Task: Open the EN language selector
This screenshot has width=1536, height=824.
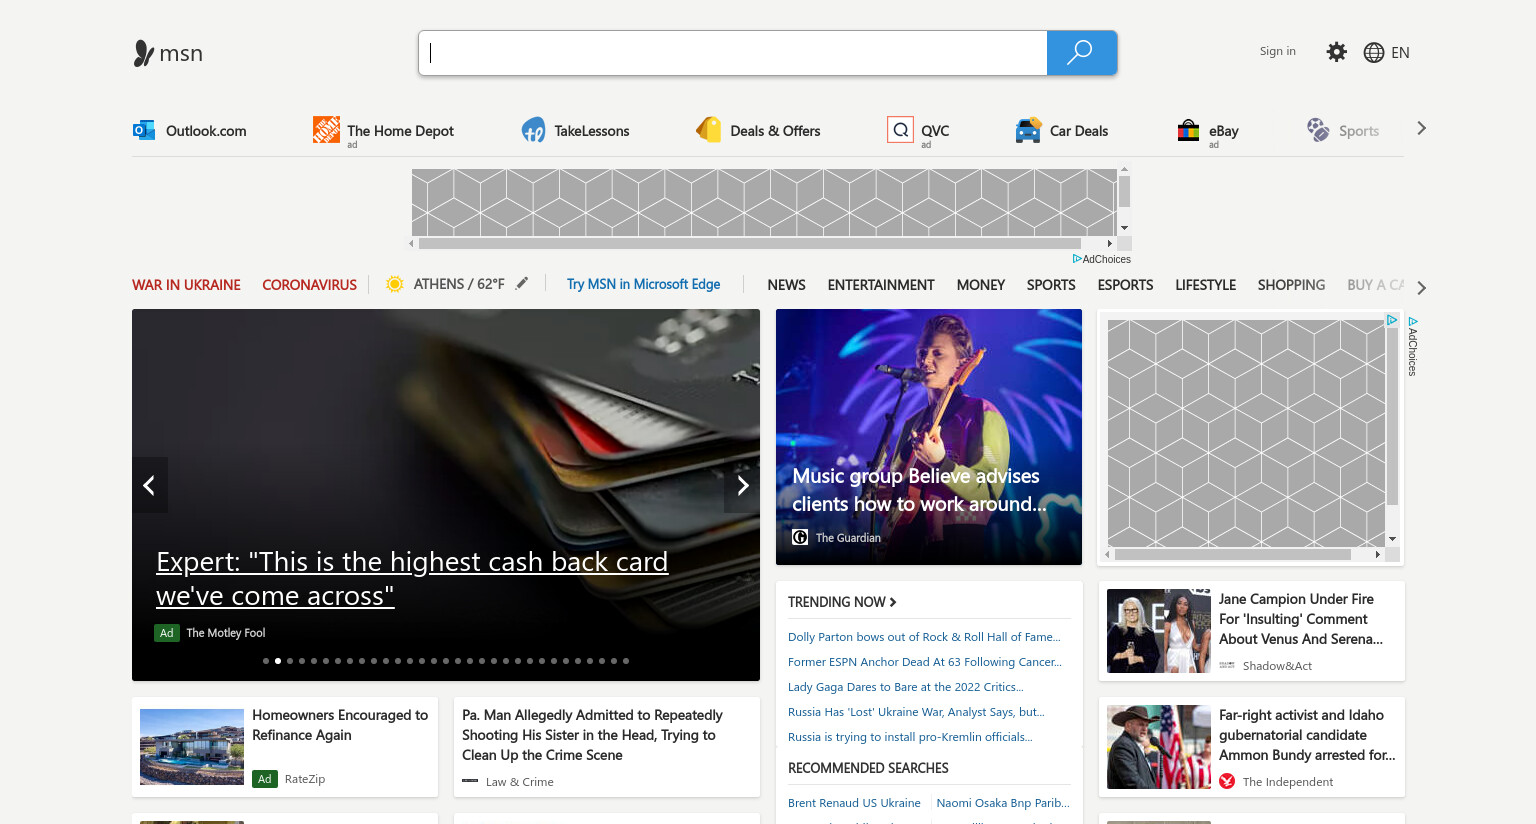Action: 1400,53
